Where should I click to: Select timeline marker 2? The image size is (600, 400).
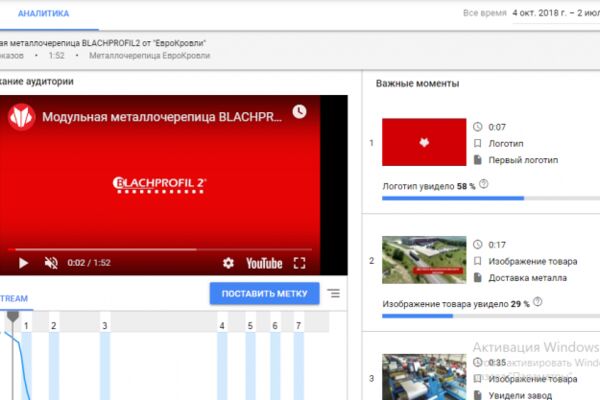point(54,326)
